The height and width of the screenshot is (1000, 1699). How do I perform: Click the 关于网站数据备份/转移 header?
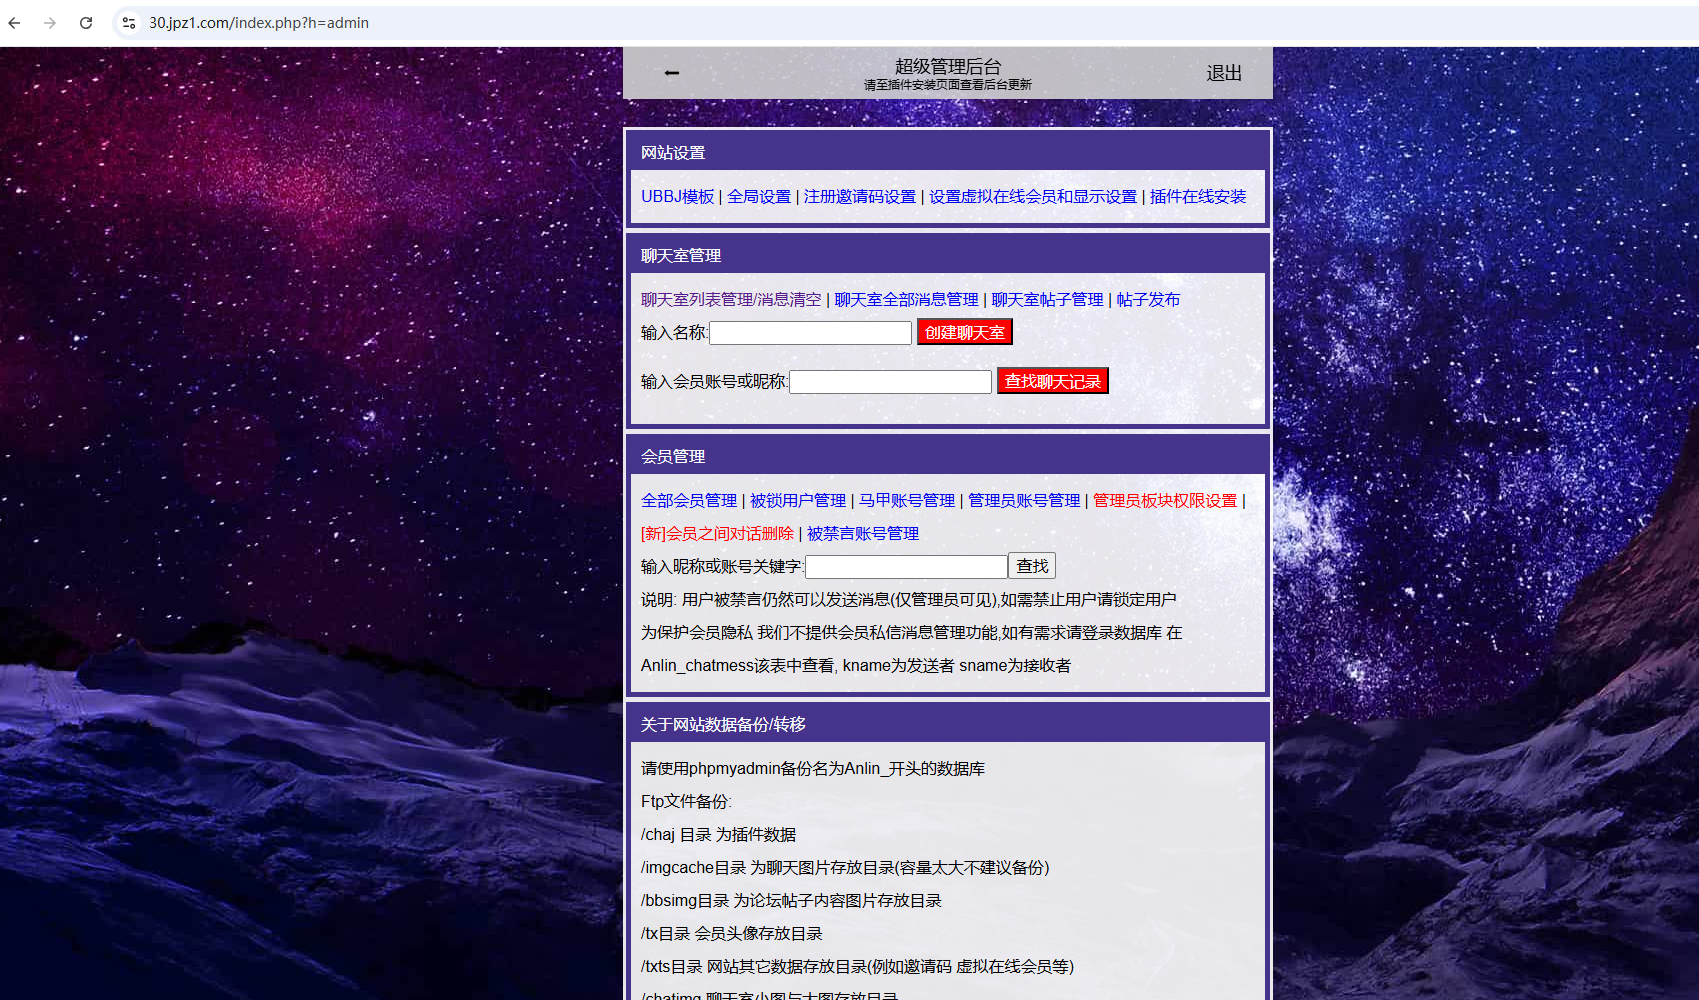(948, 724)
